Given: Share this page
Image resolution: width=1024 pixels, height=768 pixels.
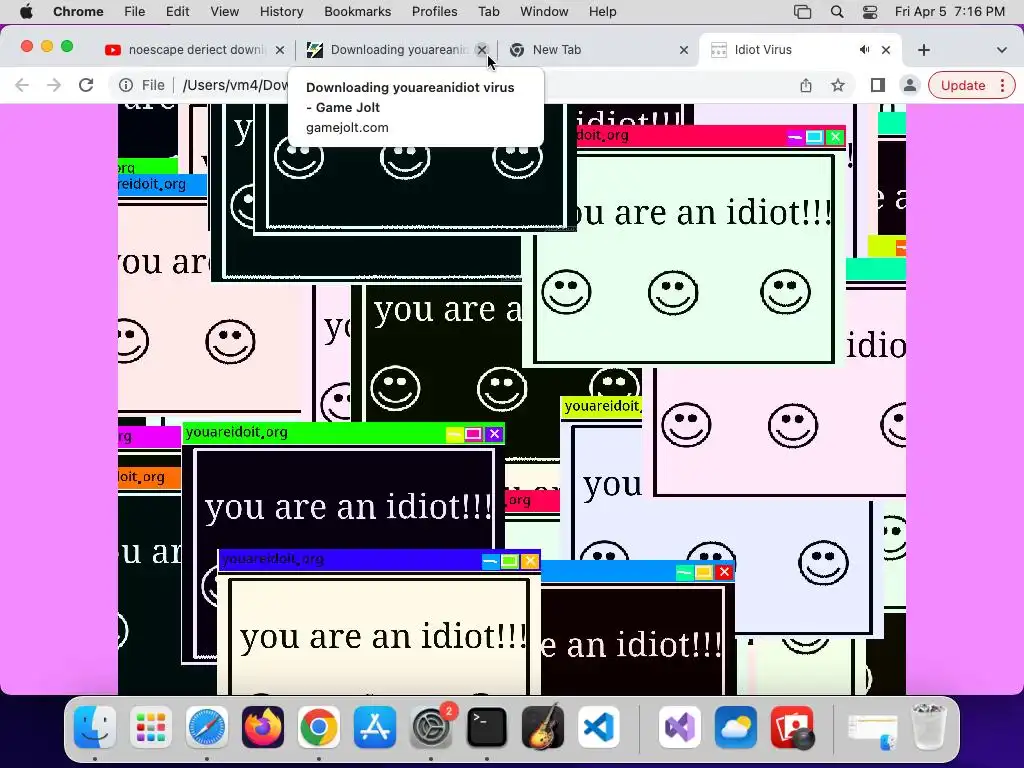Looking at the screenshot, I should pos(806,86).
